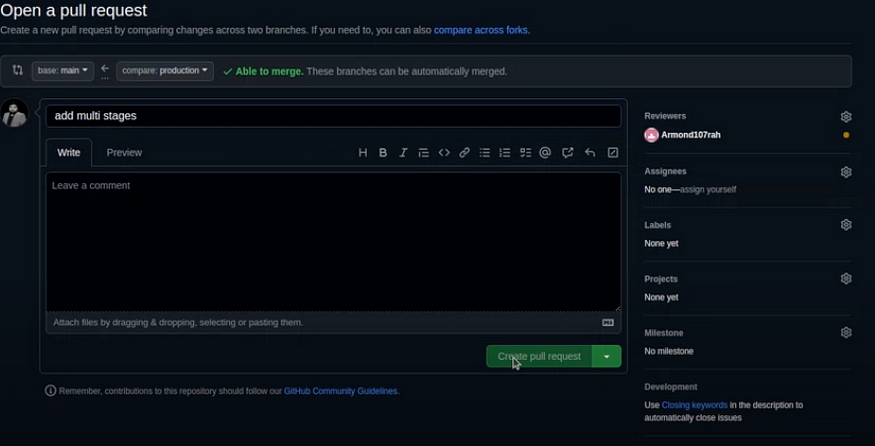Viewport: 875px width, 446px height.
Task: Open Assignees settings gear
Action: [846, 172]
